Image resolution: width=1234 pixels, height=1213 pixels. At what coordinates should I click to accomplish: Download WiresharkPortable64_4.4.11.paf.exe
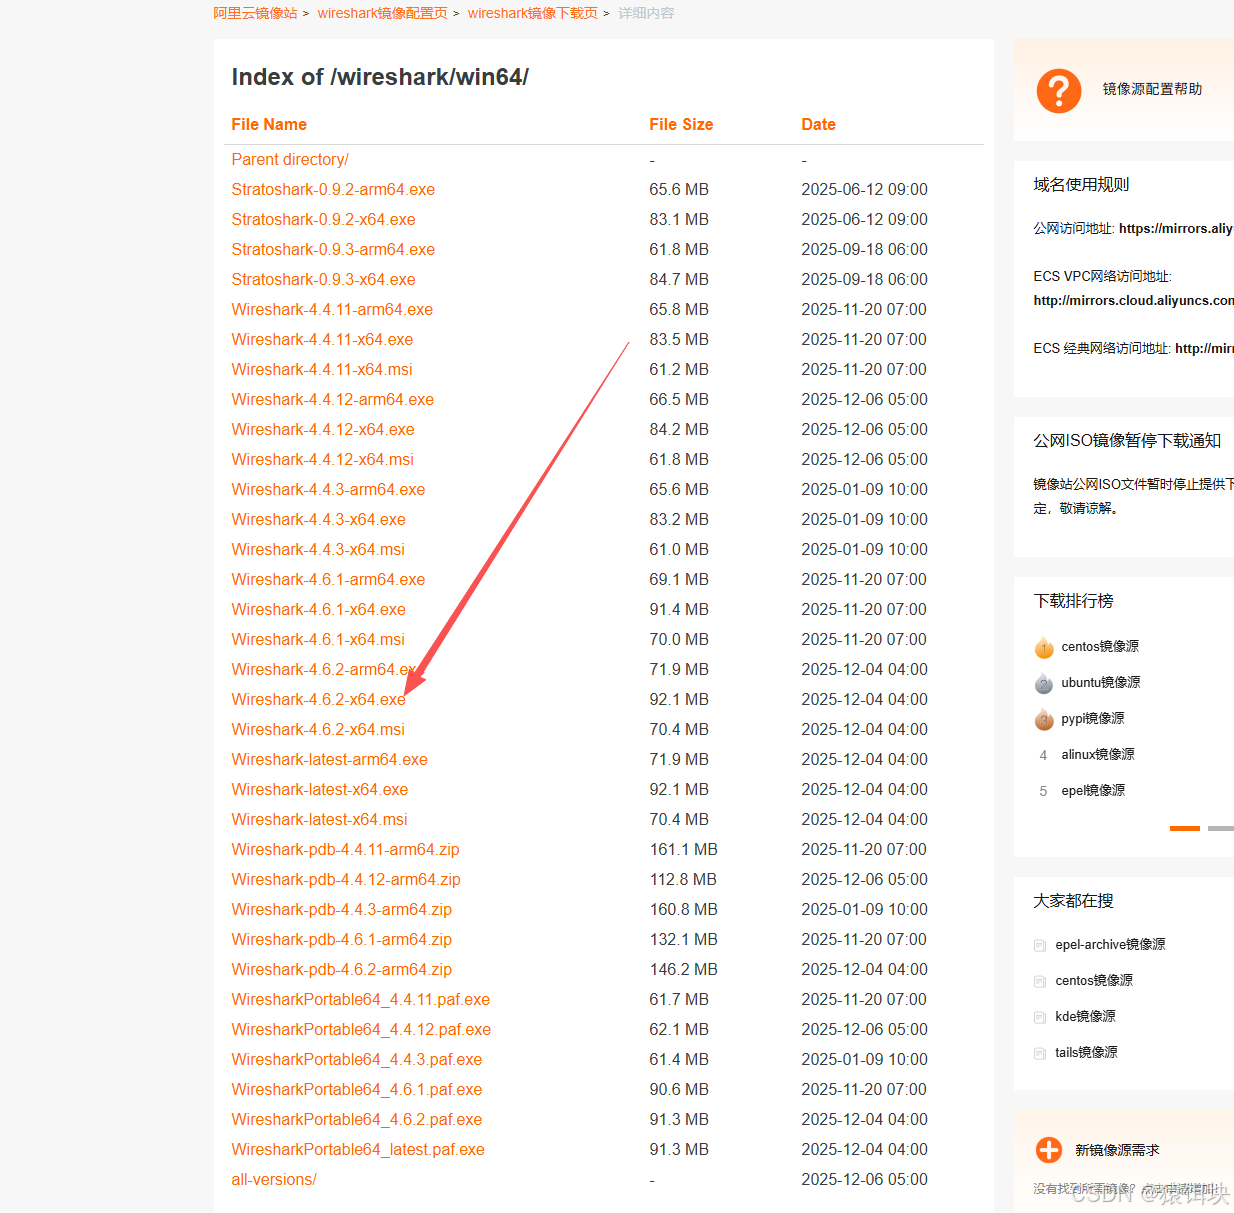pyautogui.click(x=361, y=999)
